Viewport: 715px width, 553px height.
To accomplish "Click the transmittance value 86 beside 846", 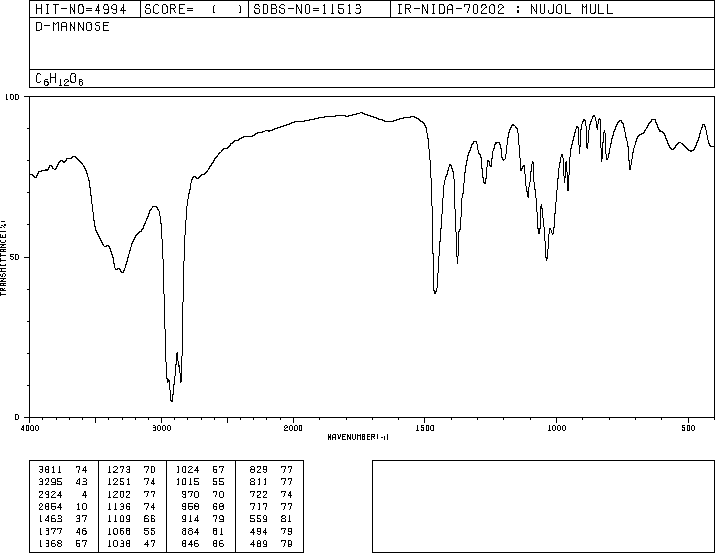I will tap(218, 543).
